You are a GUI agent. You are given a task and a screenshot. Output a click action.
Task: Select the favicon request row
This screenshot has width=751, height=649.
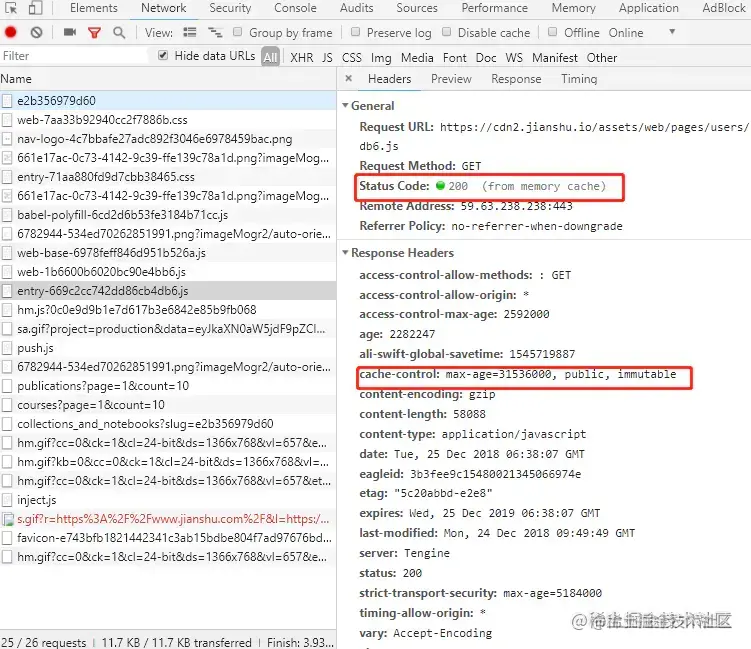tap(168, 538)
